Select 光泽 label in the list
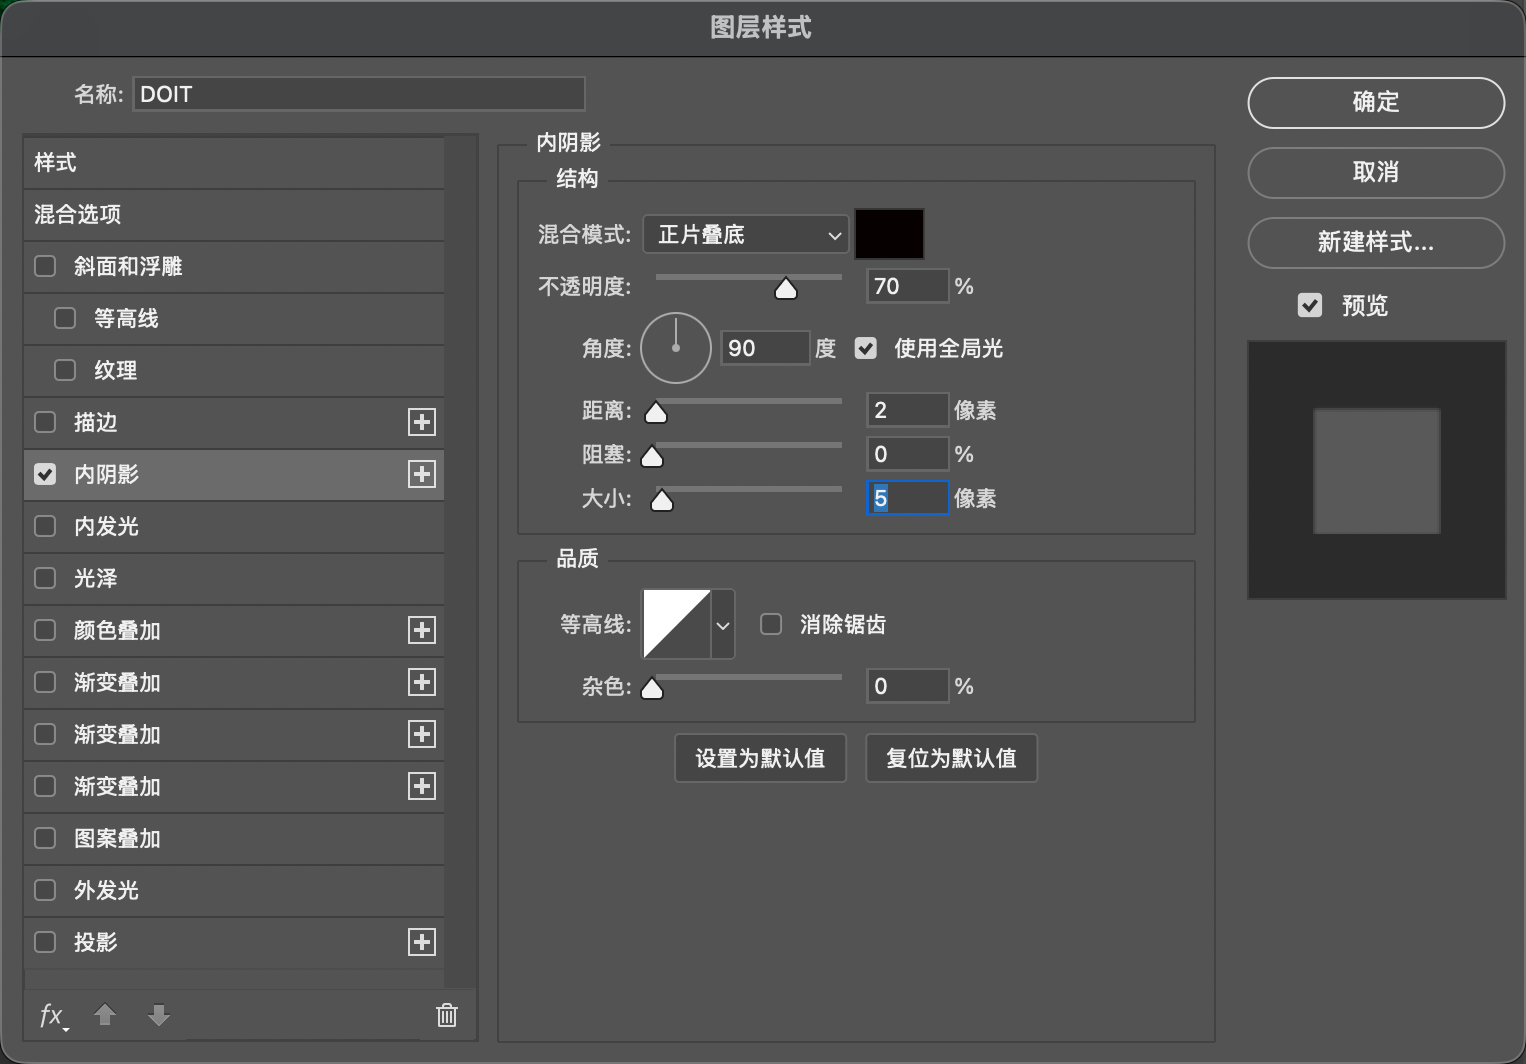Viewport: 1526px width, 1064px height. click(x=95, y=578)
